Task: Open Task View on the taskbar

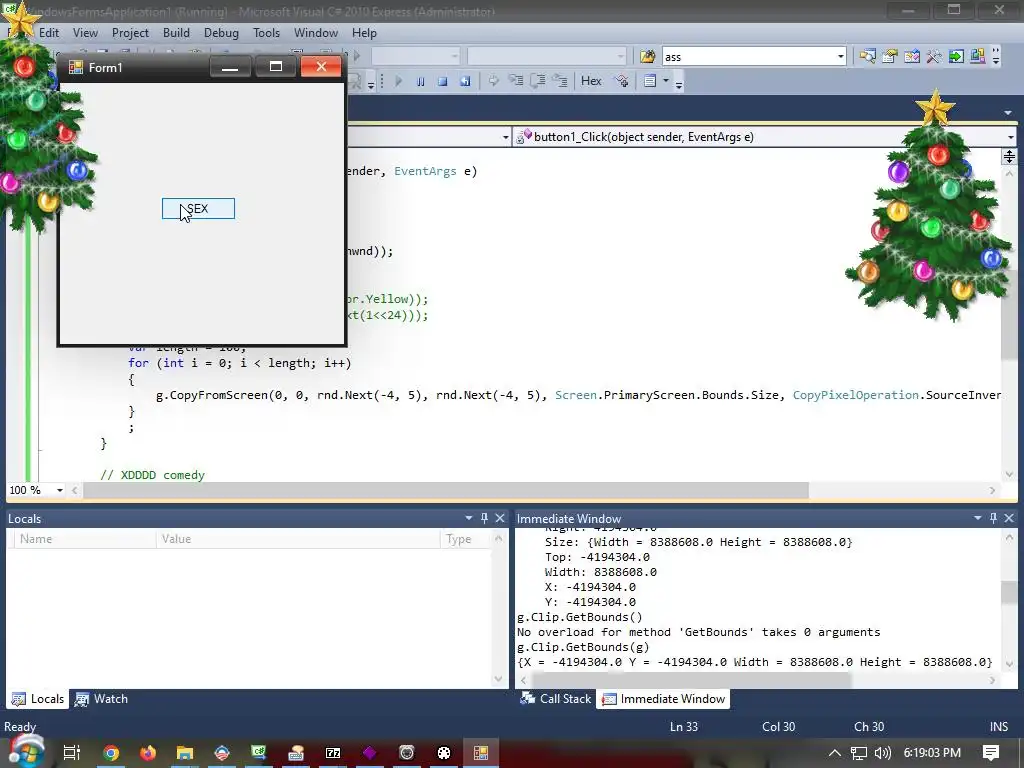Action: [x=71, y=753]
